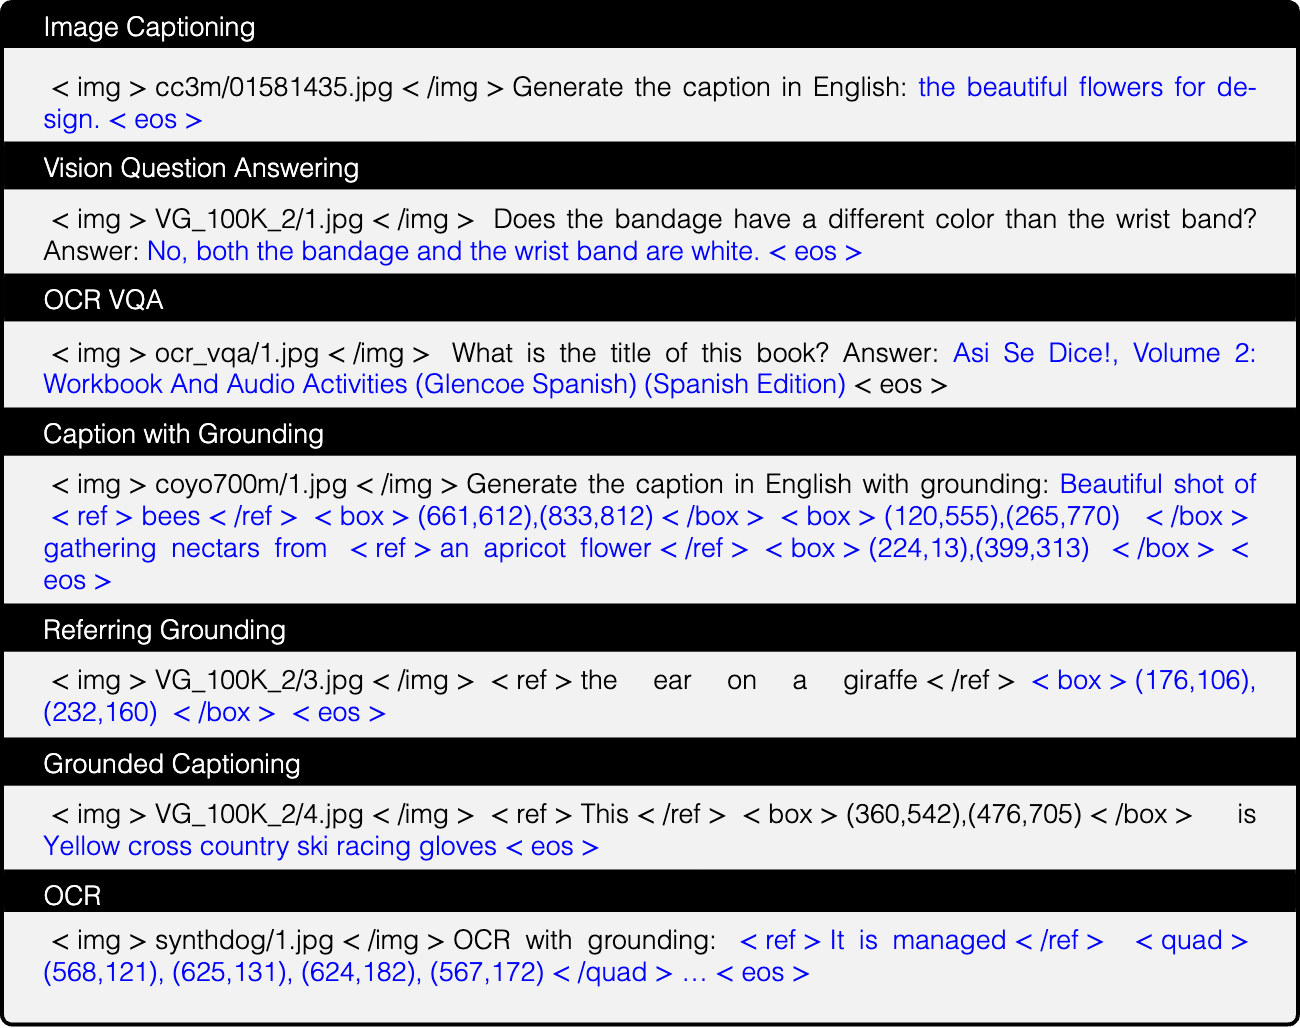Image resolution: width=1300 pixels, height=1028 pixels.
Task: Click the opening "< quad >" tag
Action: pos(1192,941)
